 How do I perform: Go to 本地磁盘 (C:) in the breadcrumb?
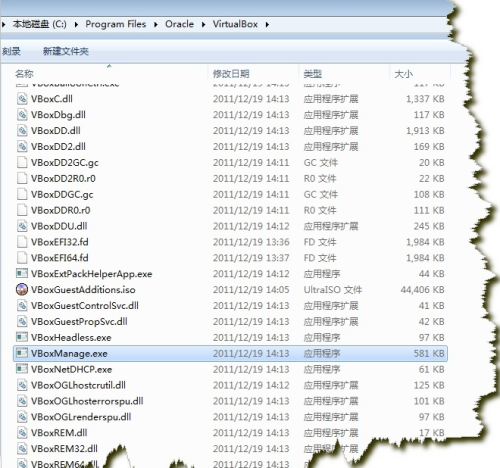pyautogui.click(x=40, y=24)
